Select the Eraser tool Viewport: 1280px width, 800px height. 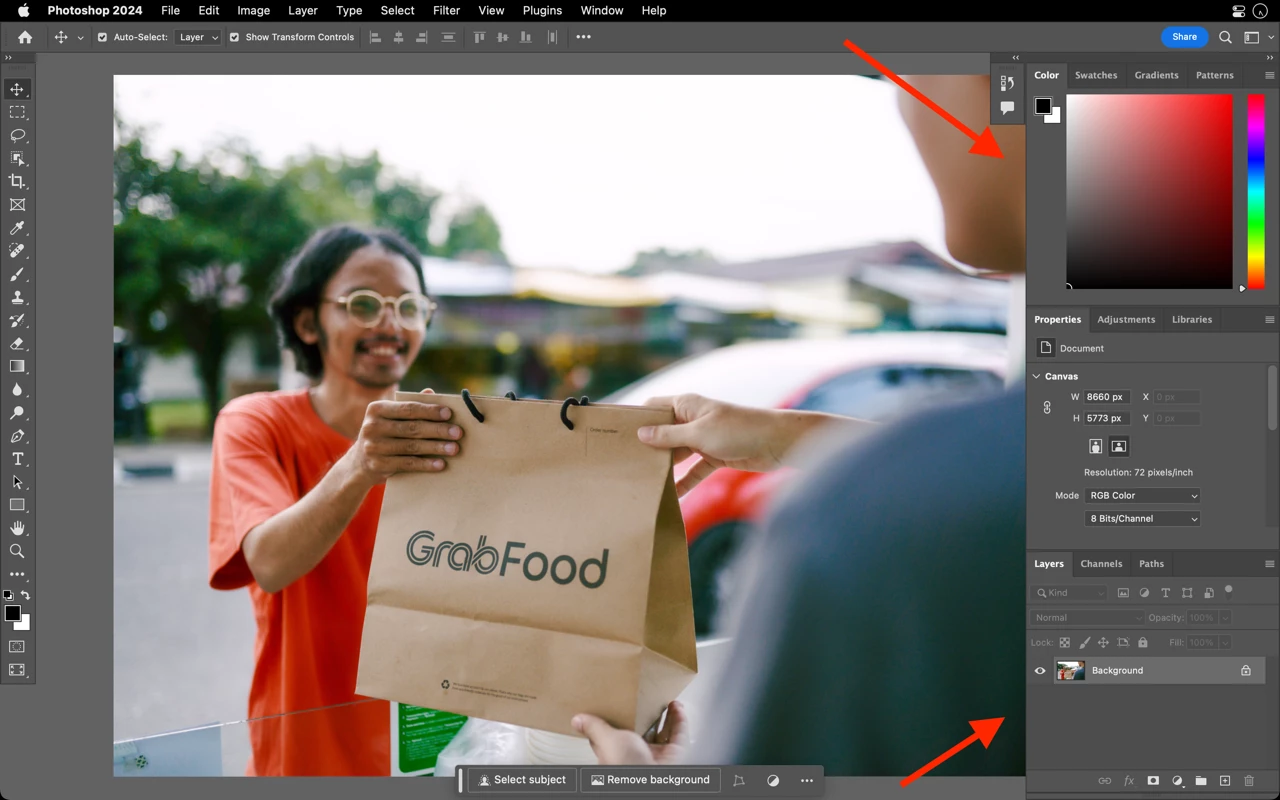pos(17,343)
